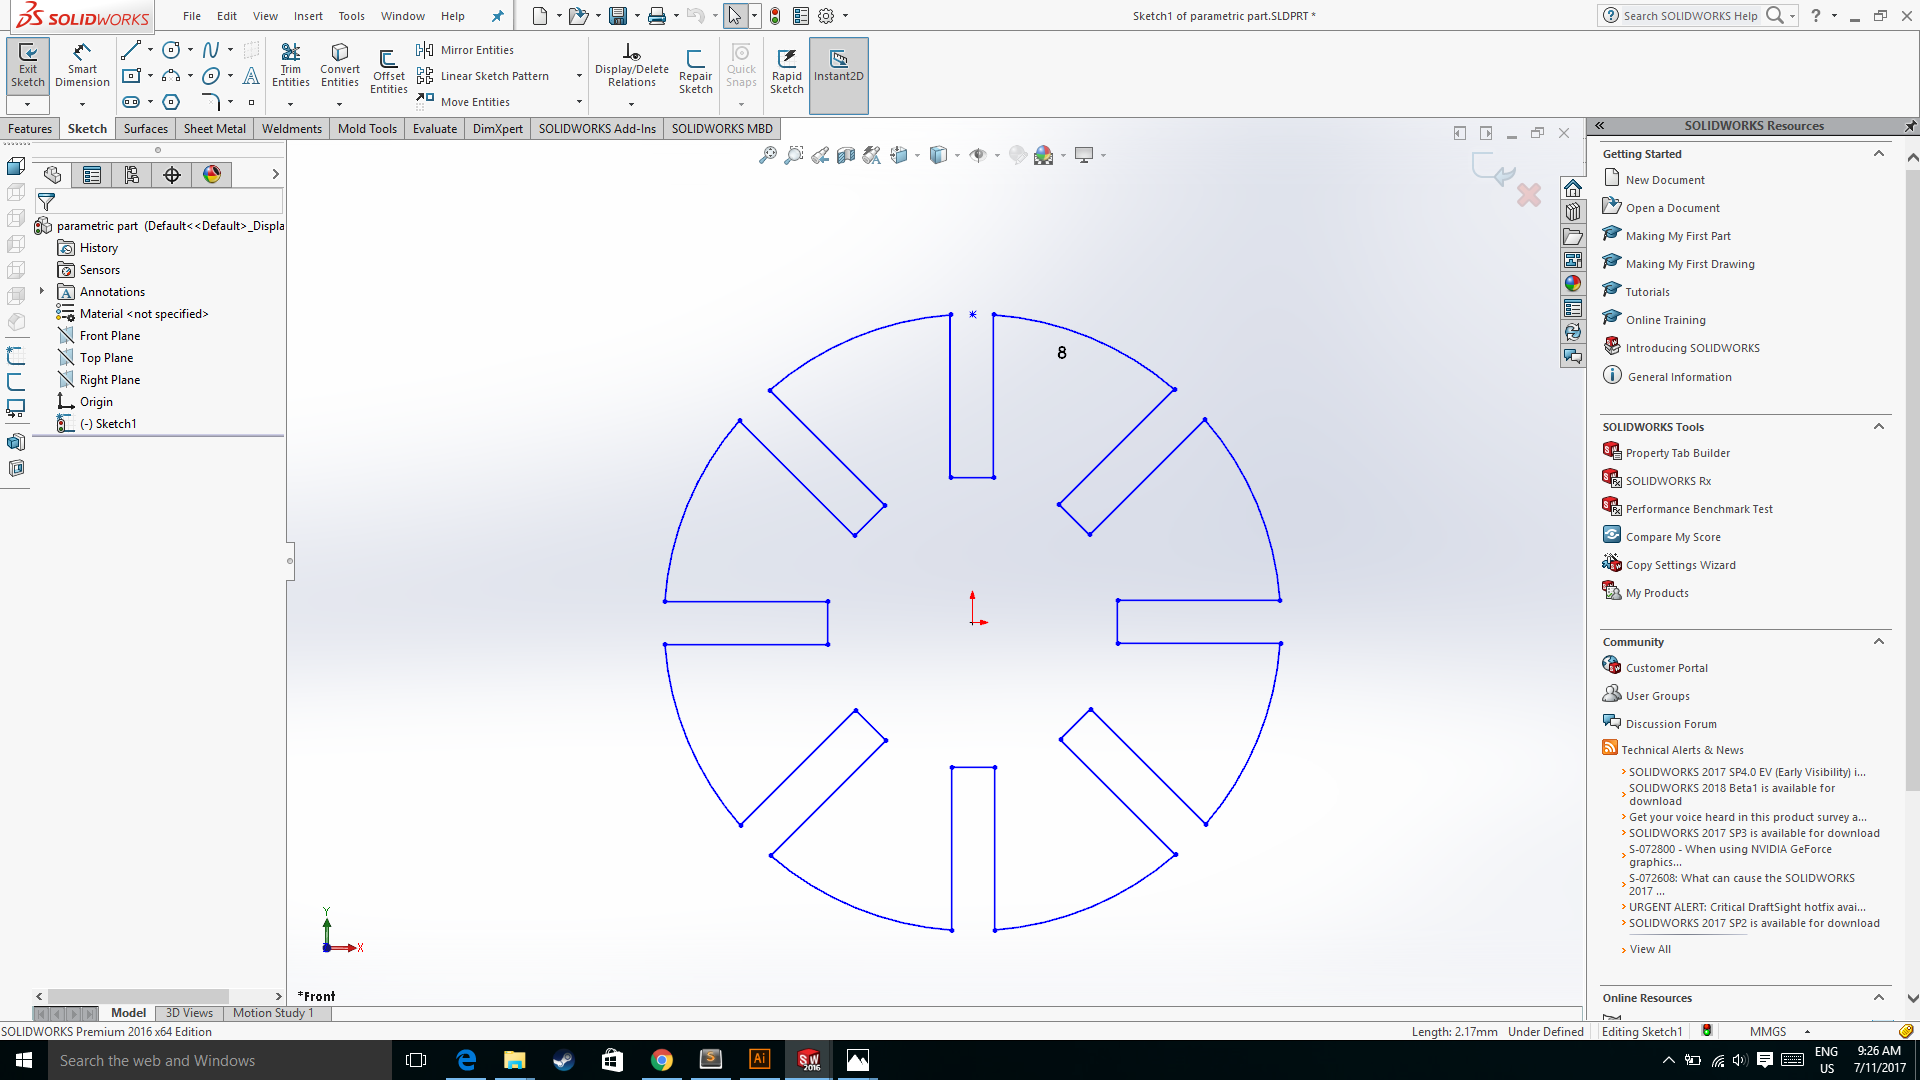Open the MMGS unit system dropdown
The width and height of the screenshot is (1920, 1080).
click(x=1807, y=1032)
